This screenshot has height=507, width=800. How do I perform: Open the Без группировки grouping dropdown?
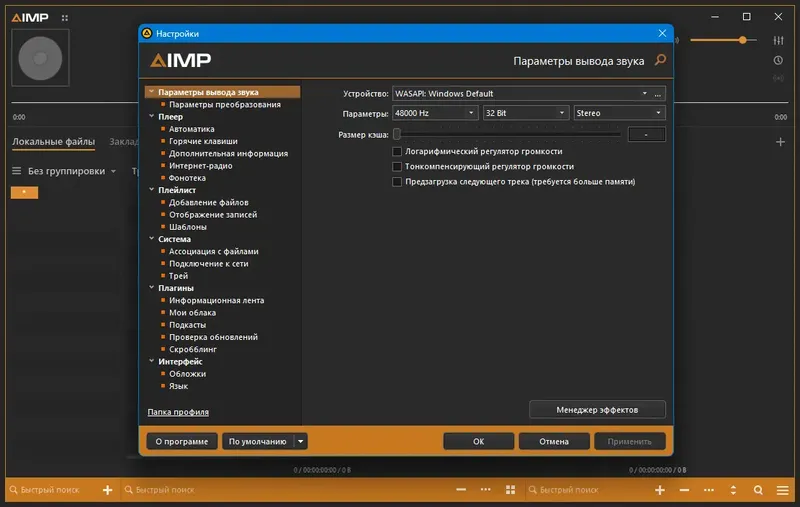[71, 171]
